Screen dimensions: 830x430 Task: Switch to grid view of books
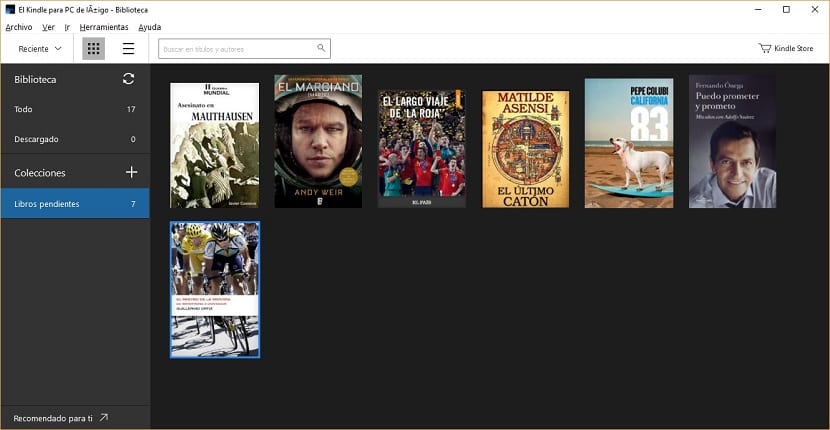click(94, 49)
